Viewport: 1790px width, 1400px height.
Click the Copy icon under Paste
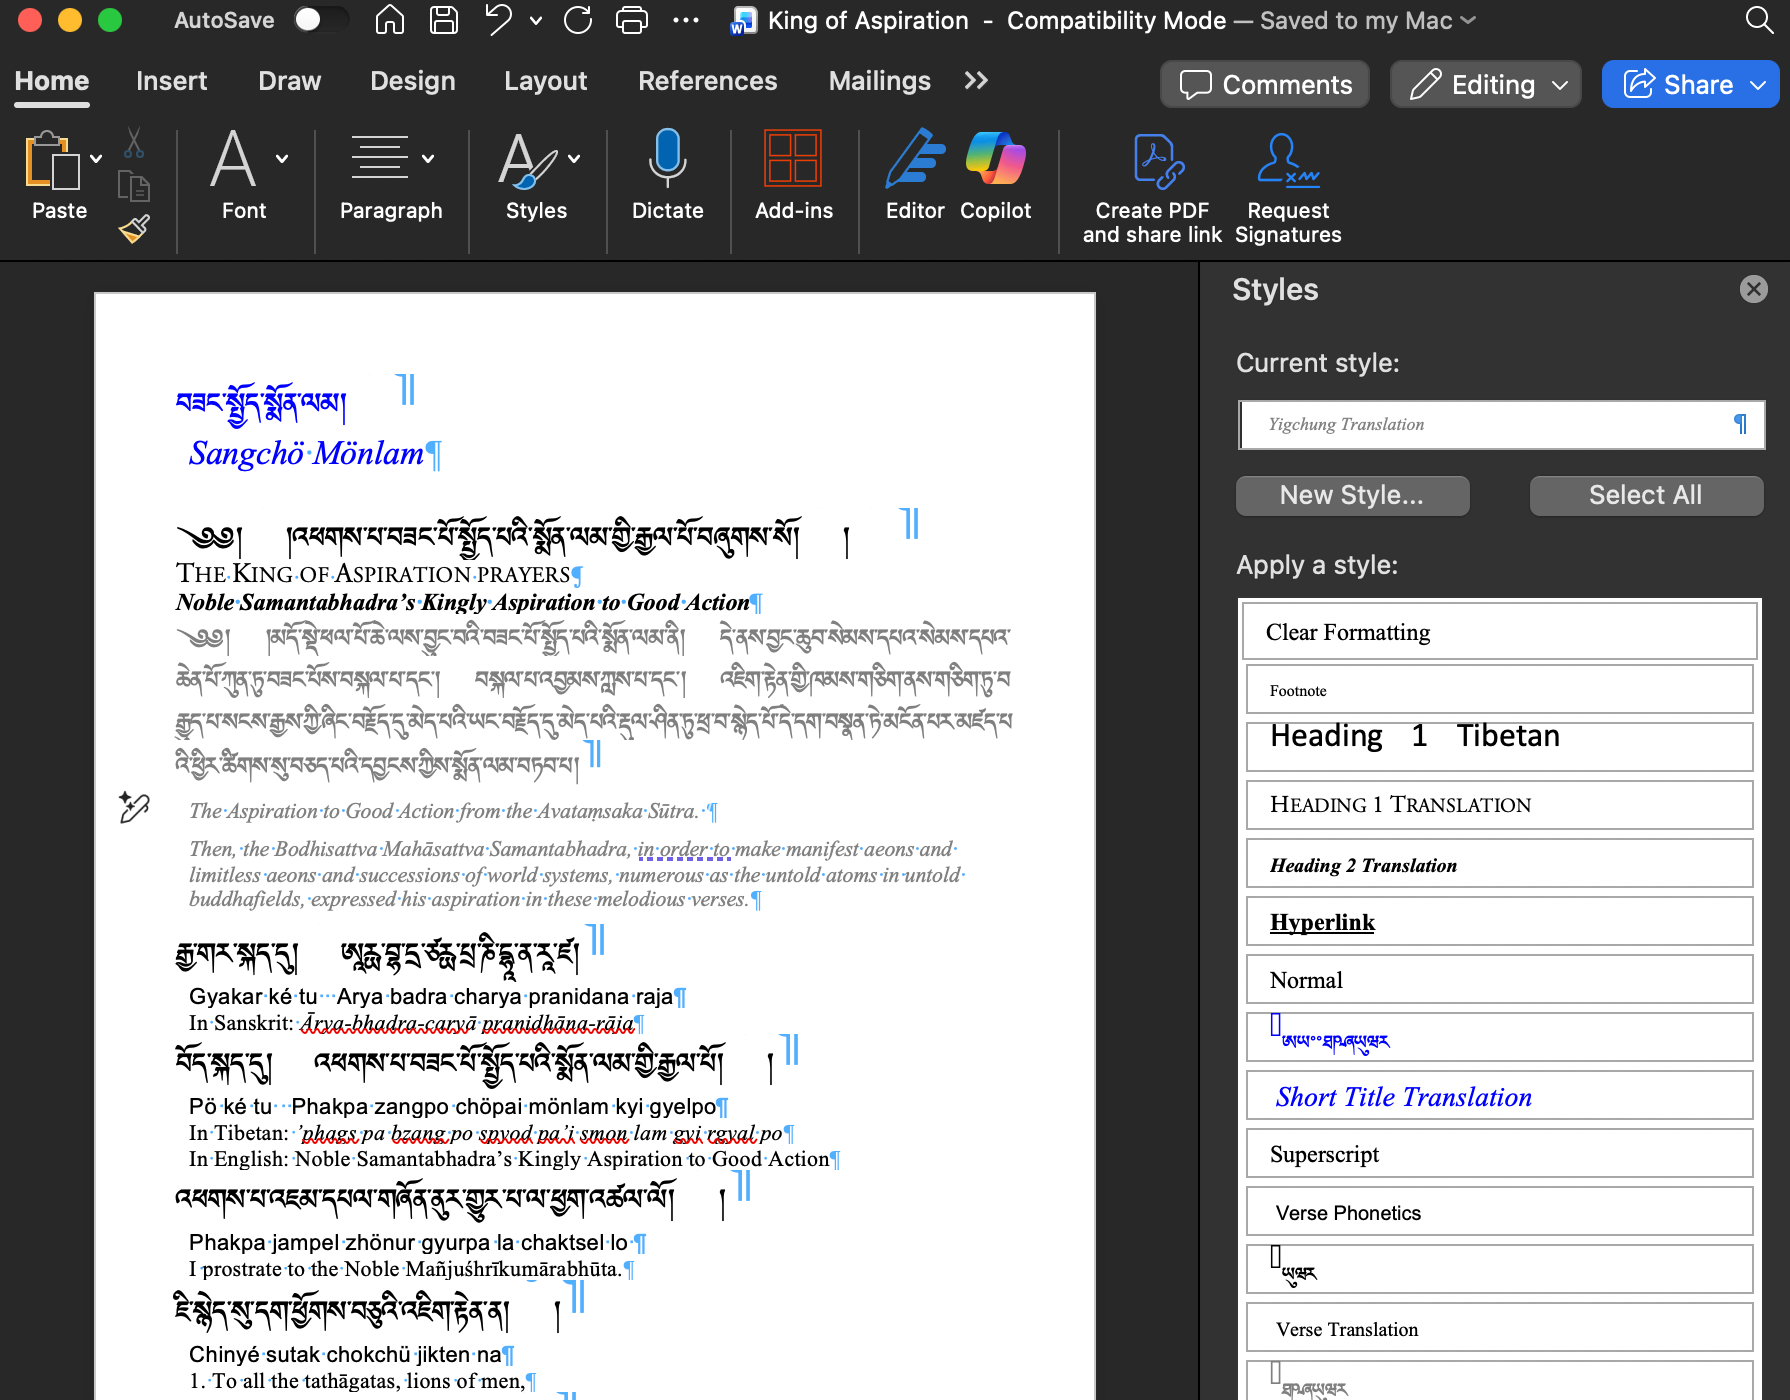(x=134, y=185)
